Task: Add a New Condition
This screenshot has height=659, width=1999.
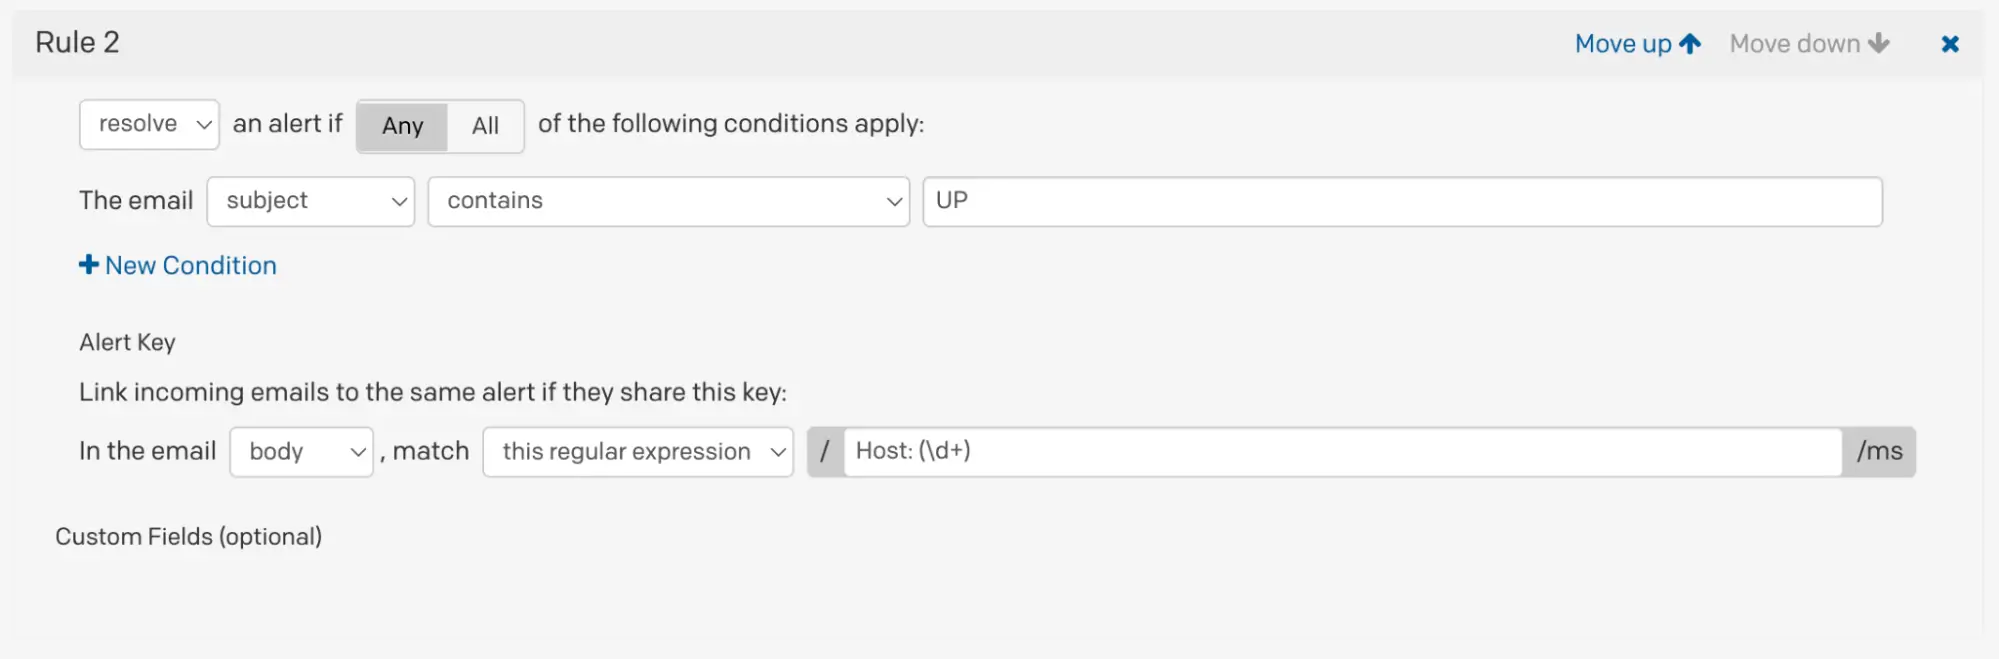Action: 190,265
